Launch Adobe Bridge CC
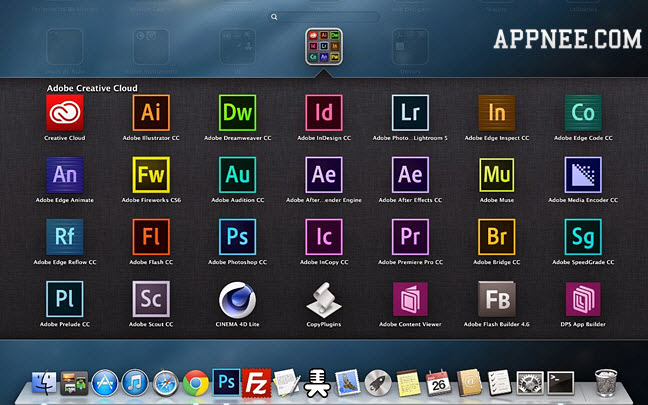Viewport: 648px width, 405px height. click(497, 237)
